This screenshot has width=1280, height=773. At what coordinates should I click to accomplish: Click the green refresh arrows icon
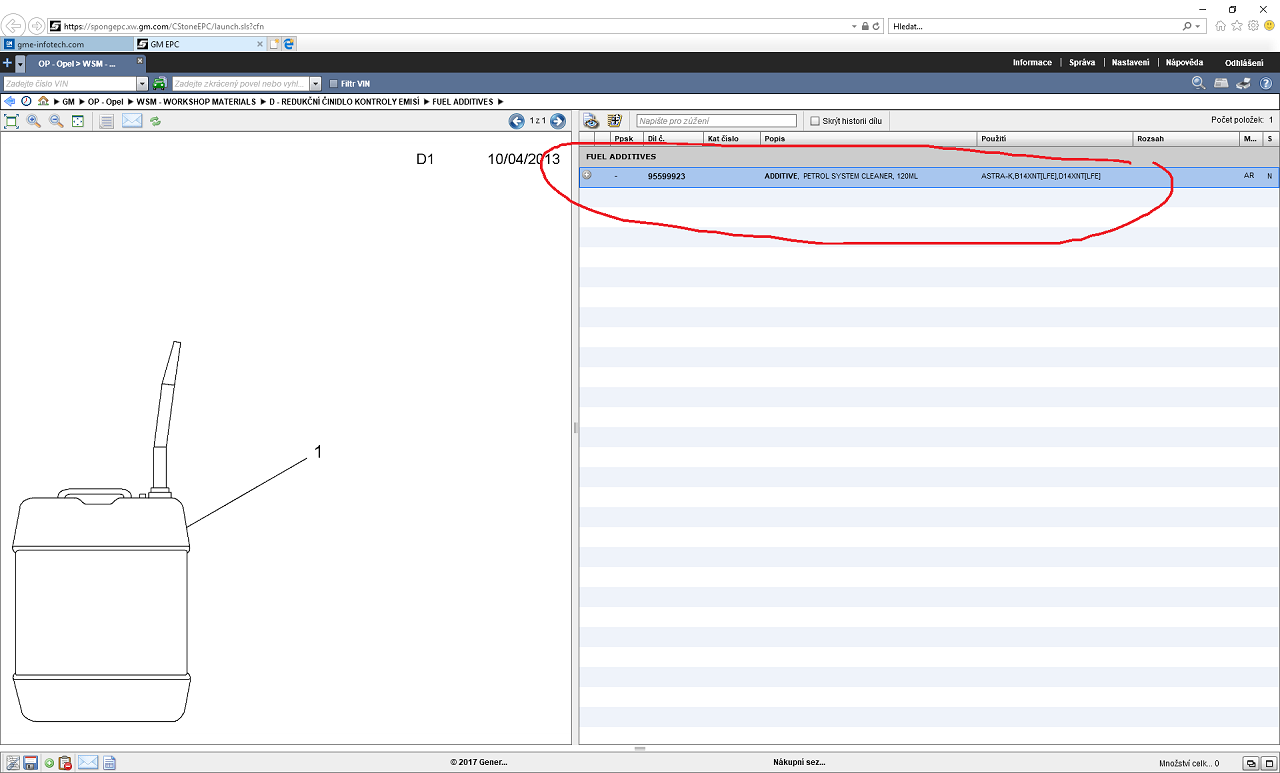click(x=156, y=121)
